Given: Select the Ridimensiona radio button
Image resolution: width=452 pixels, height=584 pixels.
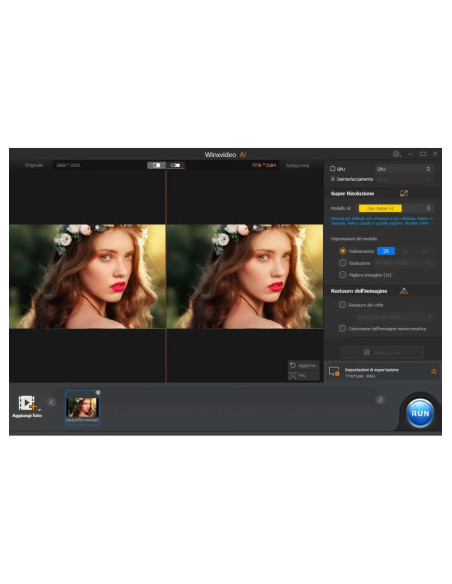Looking at the screenshot, I should tap(343, 251).
